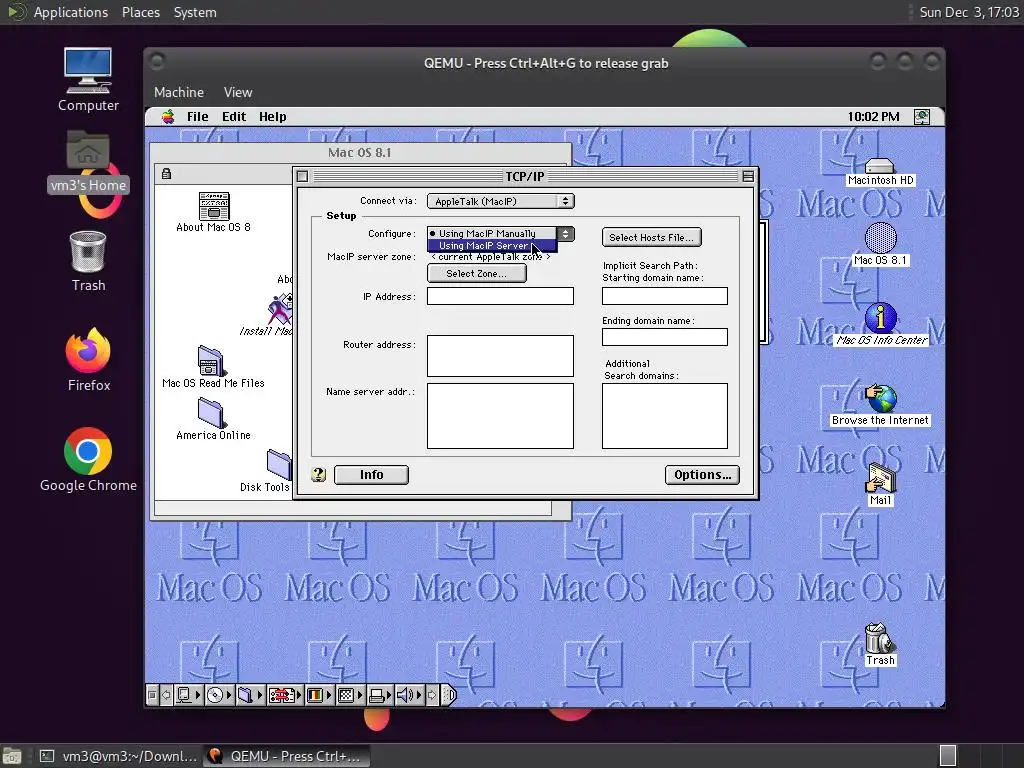Screen dimensions: 1024x768
Task: Select the Macintosh HD disk icon
Action: click(880, 172)
